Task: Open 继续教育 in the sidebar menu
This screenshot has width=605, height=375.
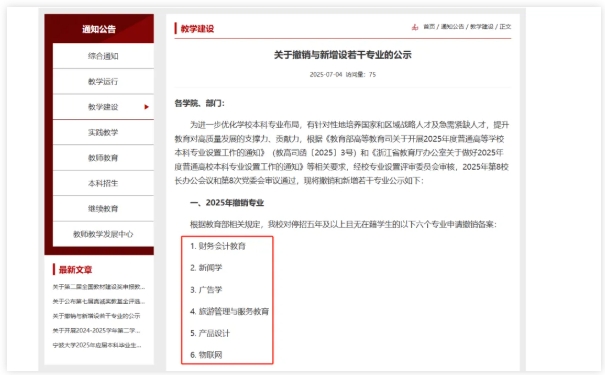Action: pyautogui.click(x=103, y=209)
